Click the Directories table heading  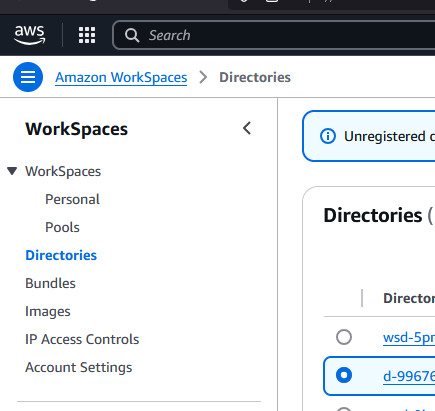tap(373, 215)
